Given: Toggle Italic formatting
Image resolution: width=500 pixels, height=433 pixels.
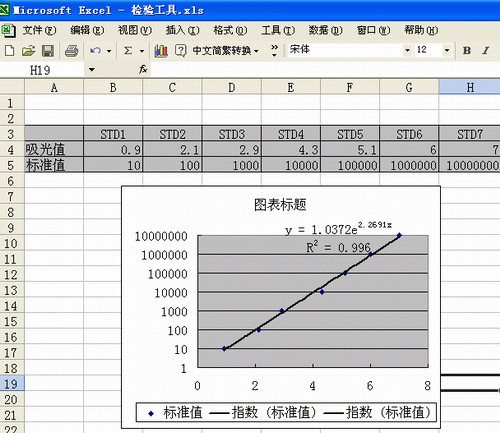Looking at the screenshot, I should (x=485, y=50).
